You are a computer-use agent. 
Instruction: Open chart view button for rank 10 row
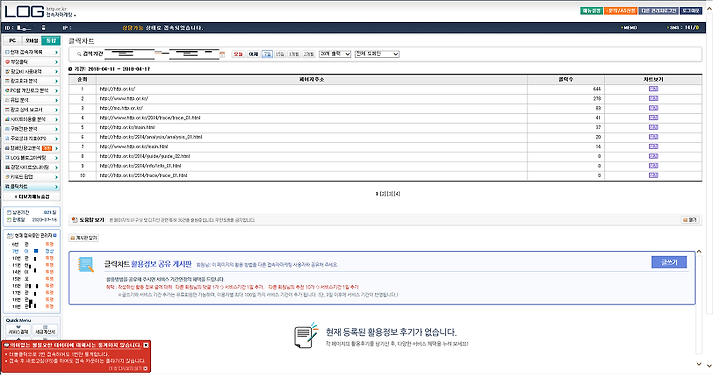tap(653, 175)
